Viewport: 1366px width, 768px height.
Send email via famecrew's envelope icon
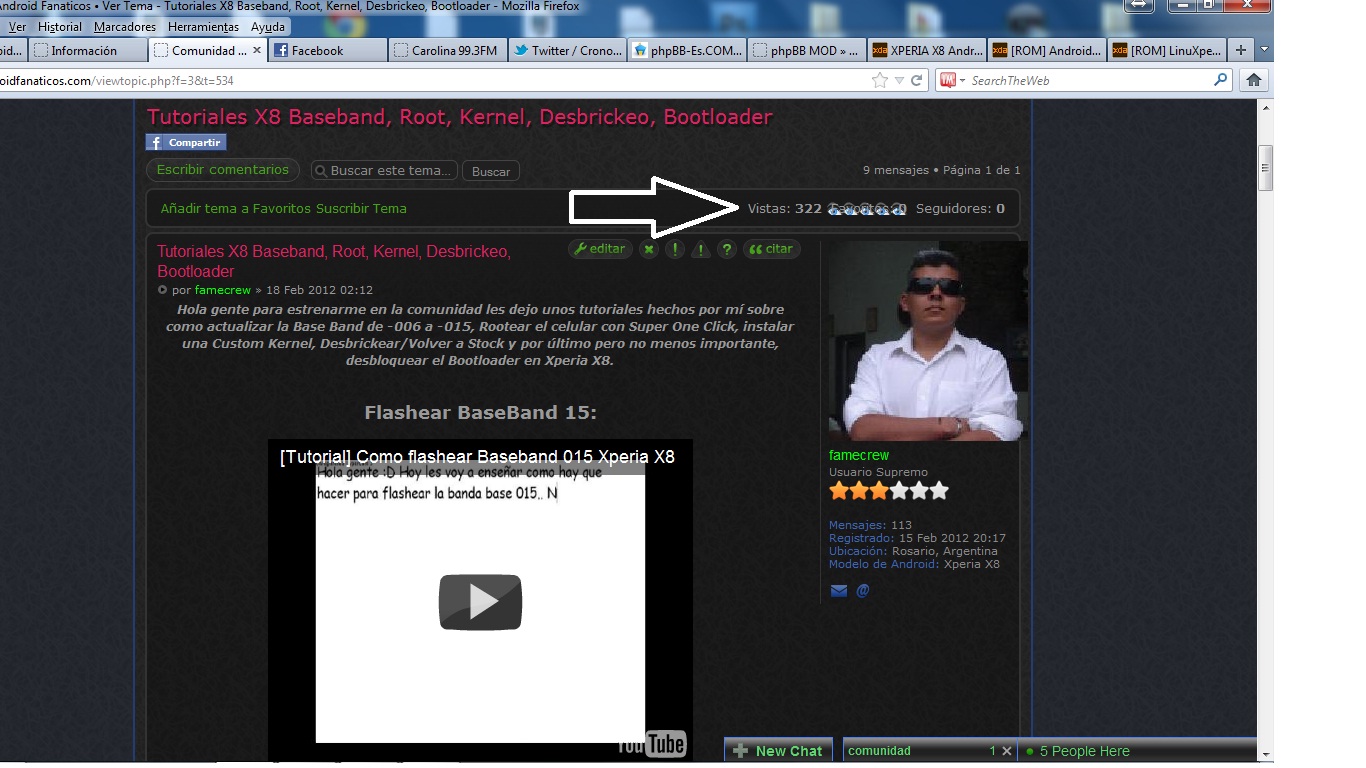(839, 591)
